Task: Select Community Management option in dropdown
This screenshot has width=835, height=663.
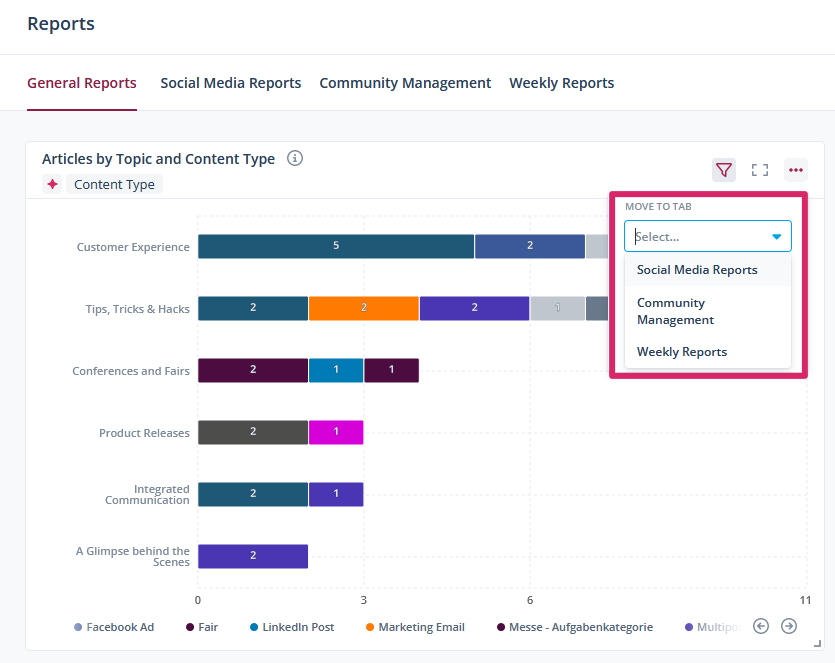Action: point(675,311)
